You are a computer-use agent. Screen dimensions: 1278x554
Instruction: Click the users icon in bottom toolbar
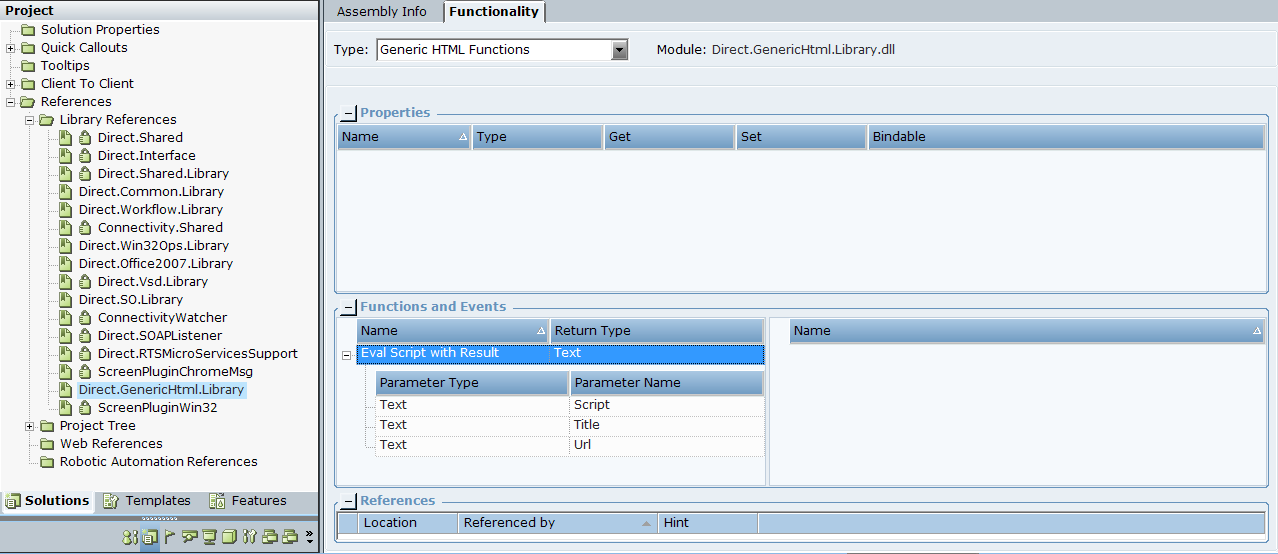[129, 537]
